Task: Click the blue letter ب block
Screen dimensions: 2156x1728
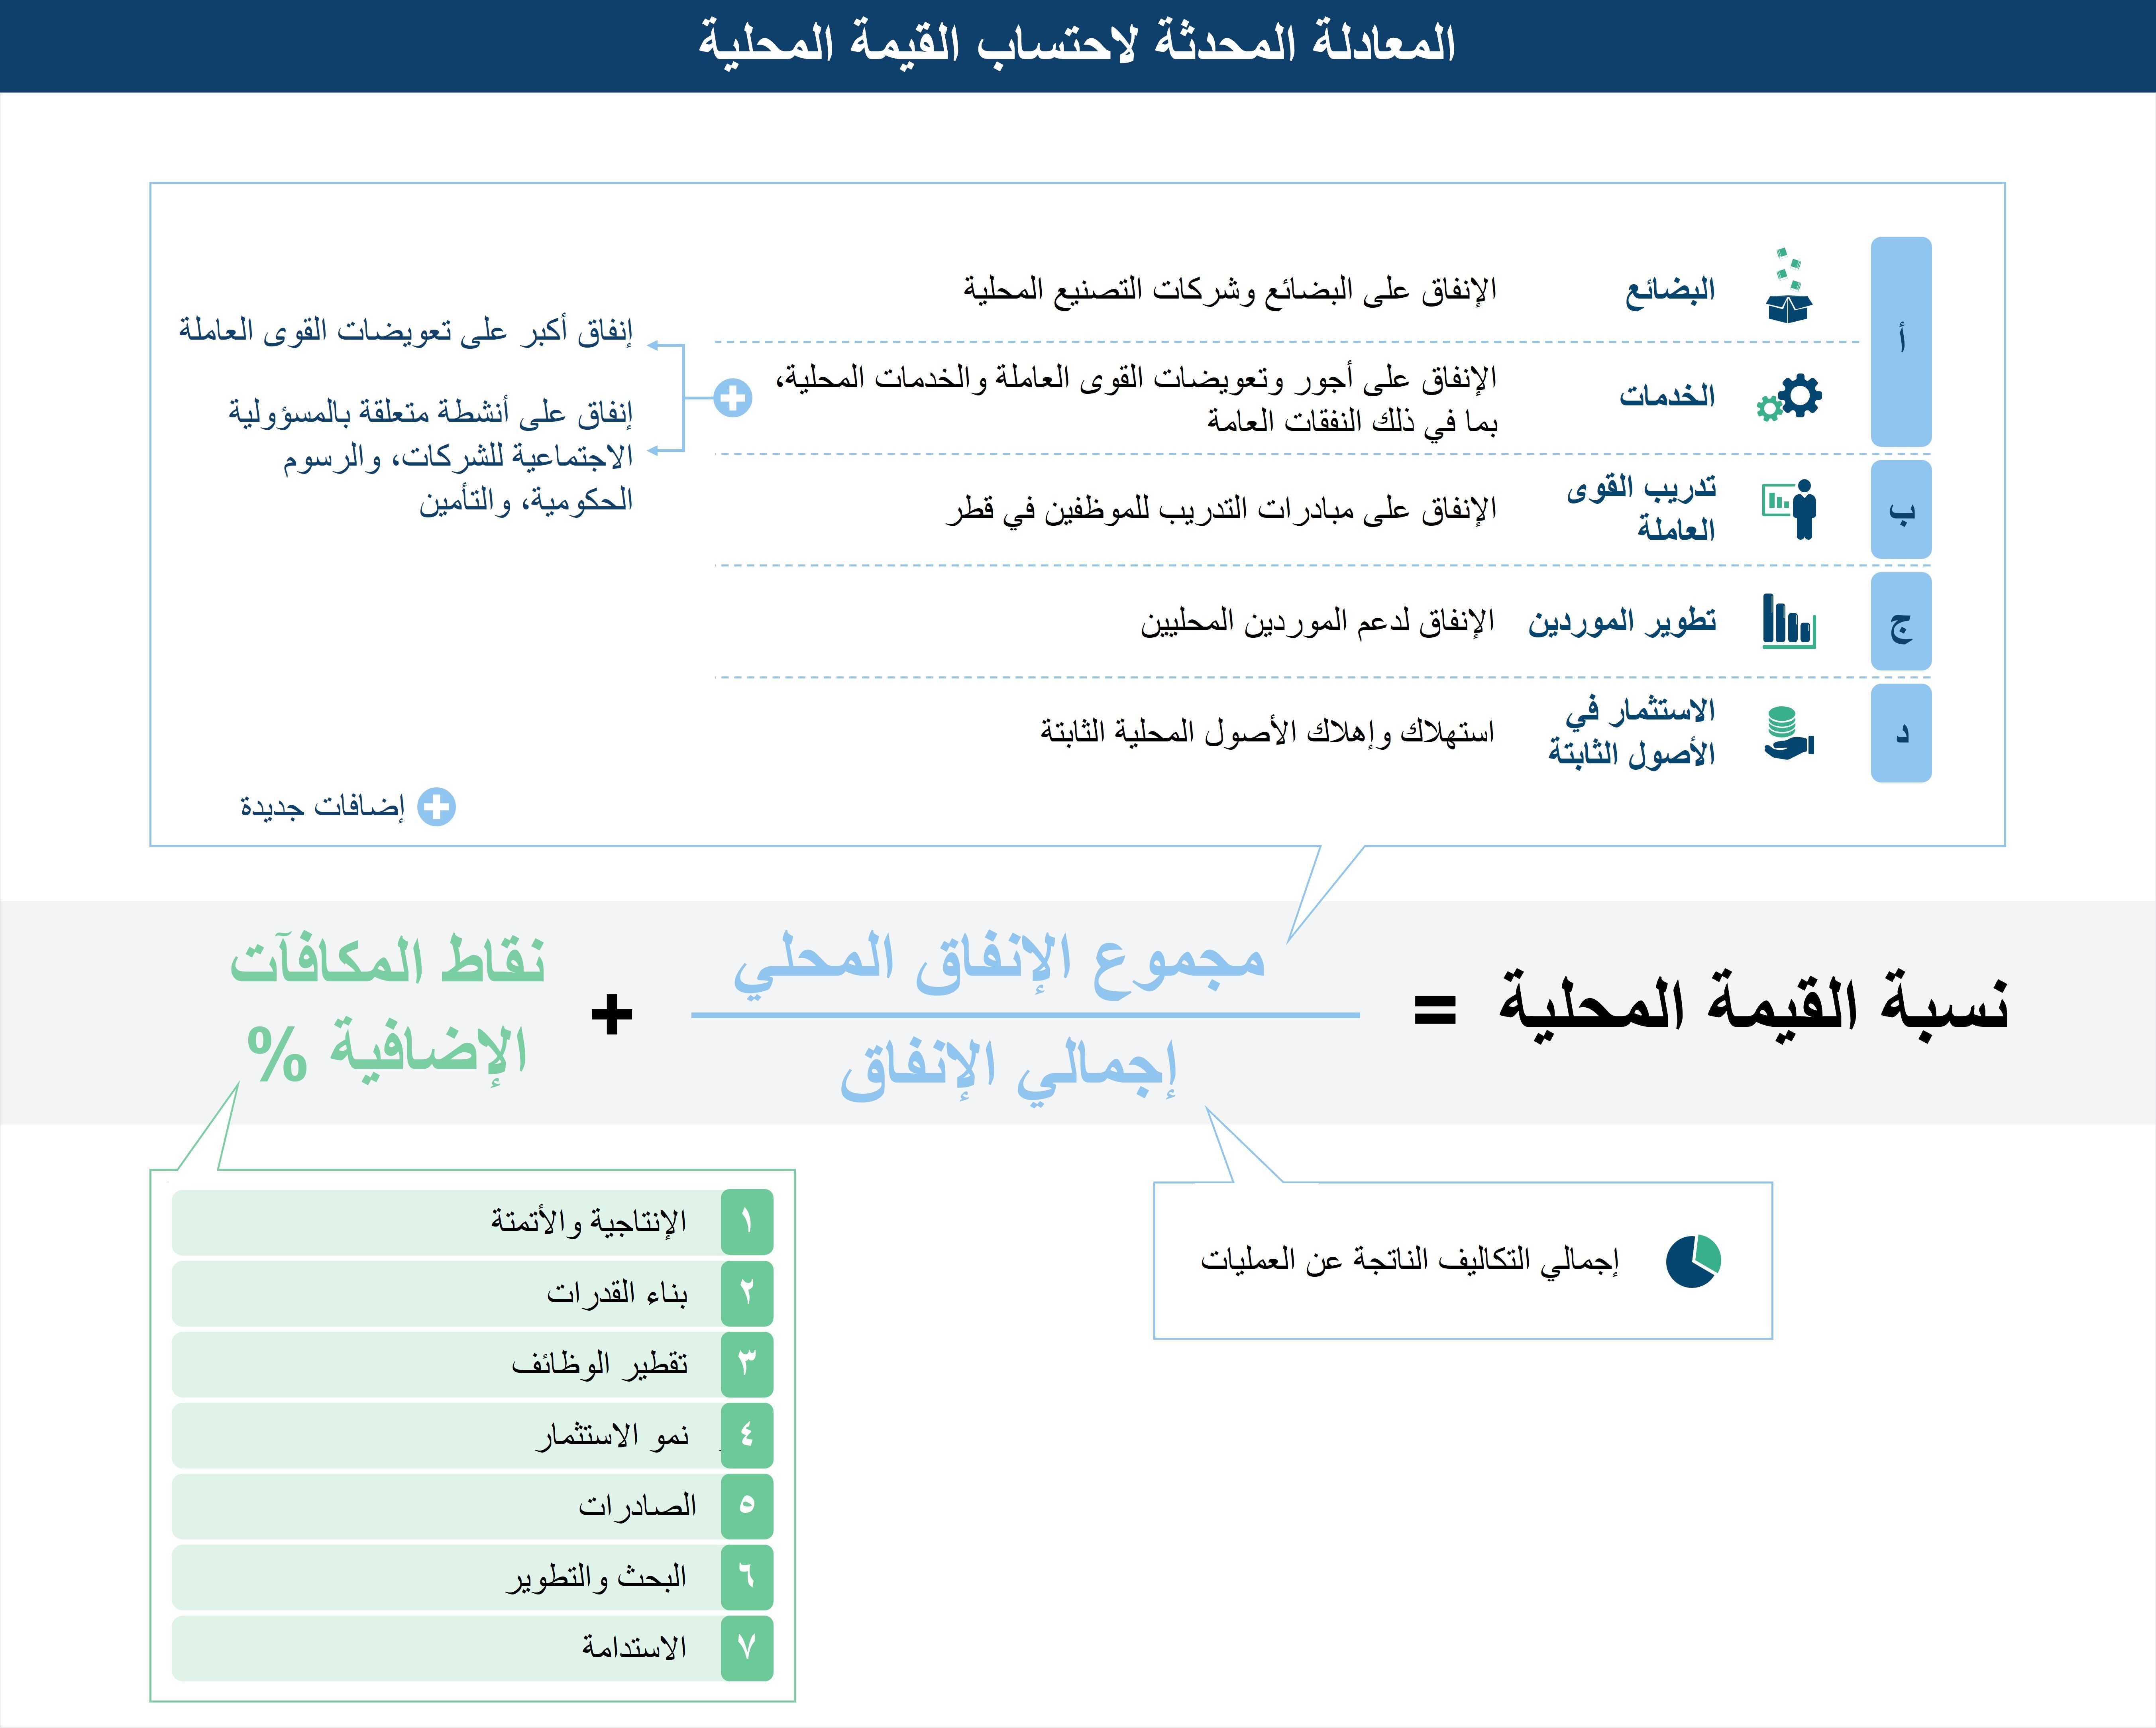Action: (1901, 510)
